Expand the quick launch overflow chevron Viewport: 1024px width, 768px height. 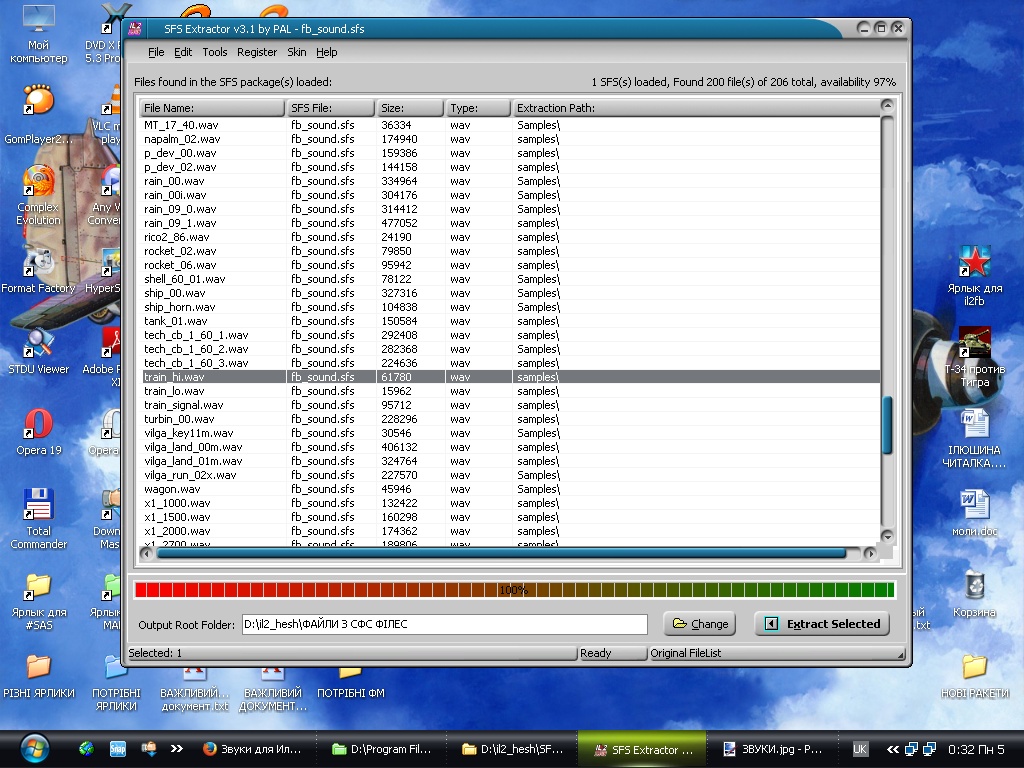[176, 748]
